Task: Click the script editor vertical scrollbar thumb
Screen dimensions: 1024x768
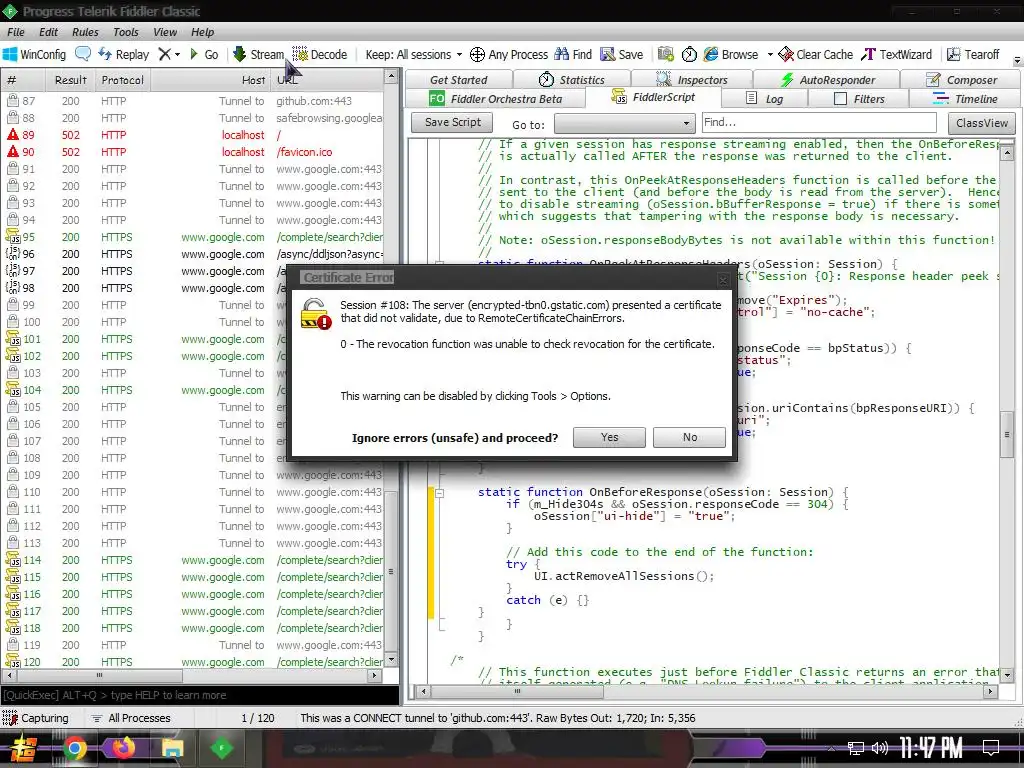Action: [1006, 434]
